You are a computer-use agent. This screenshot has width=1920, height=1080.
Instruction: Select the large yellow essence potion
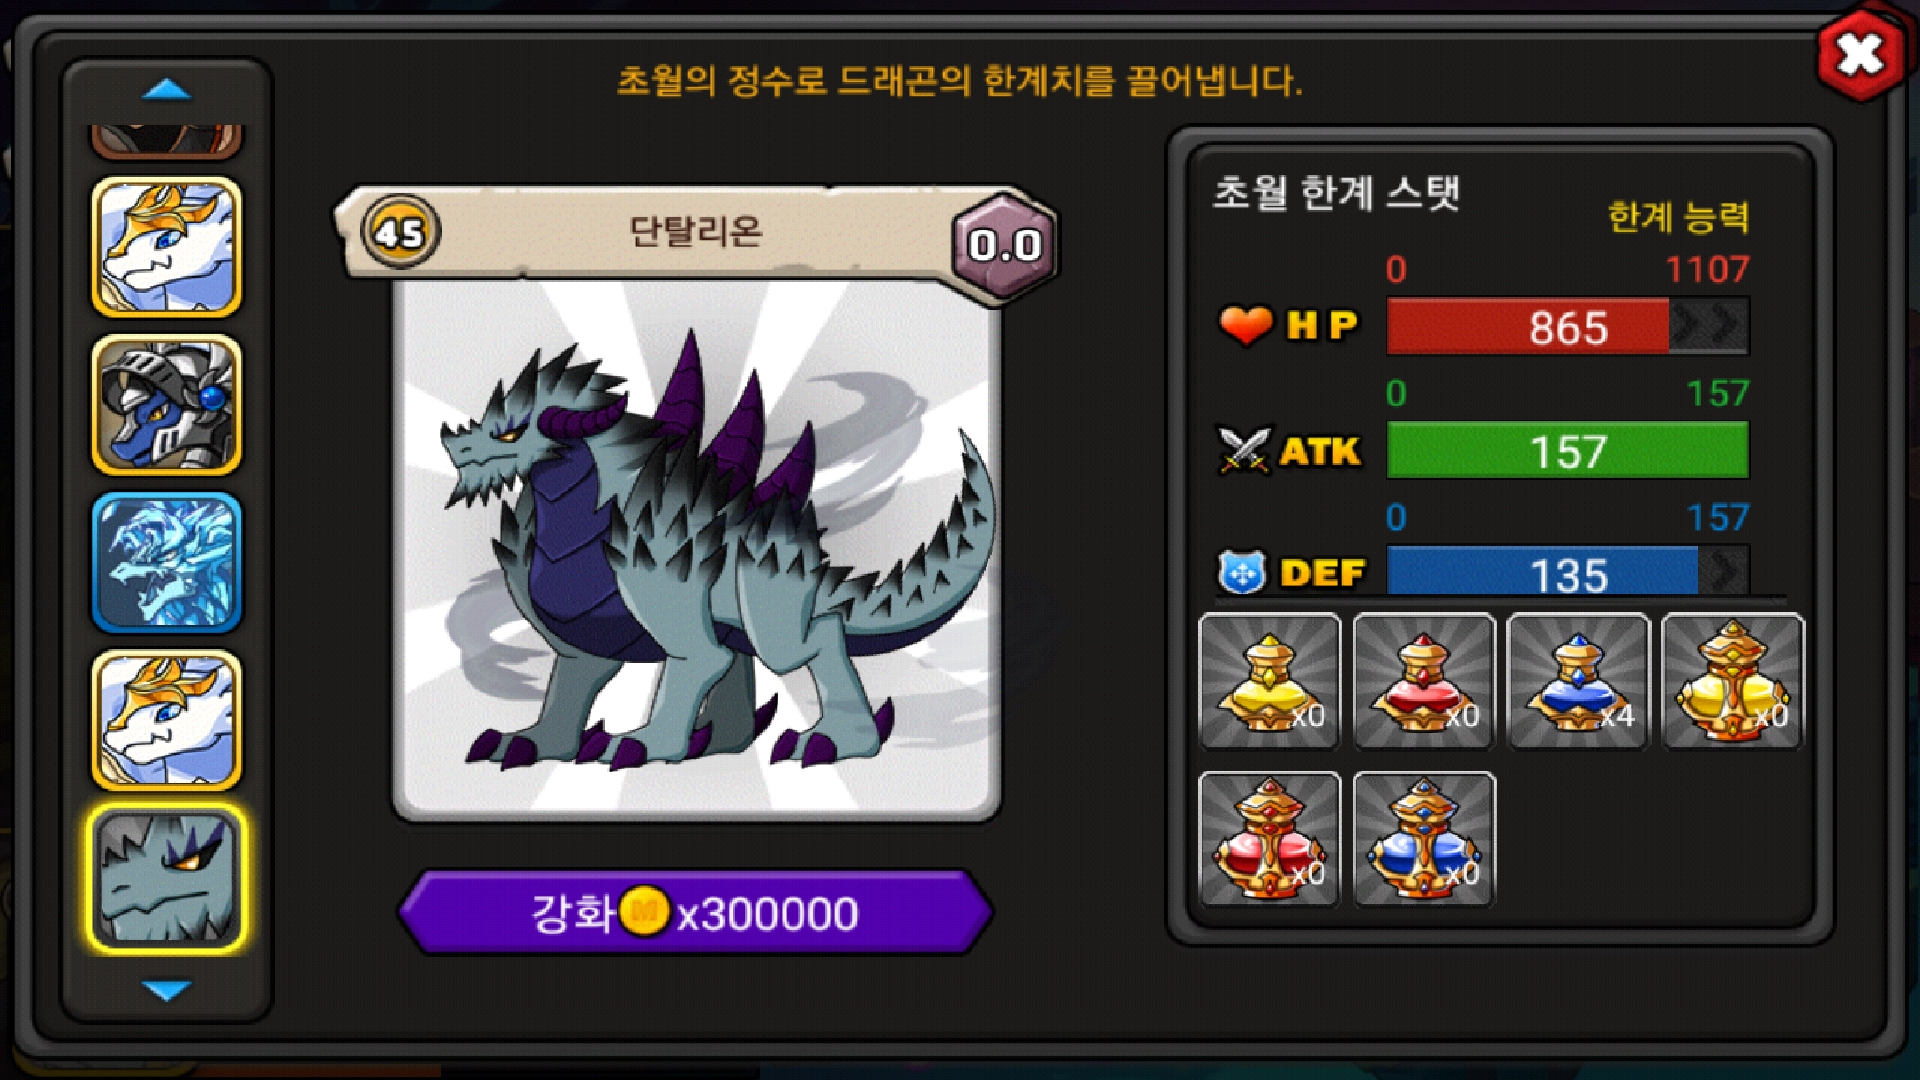click(x=1733, y=681)
